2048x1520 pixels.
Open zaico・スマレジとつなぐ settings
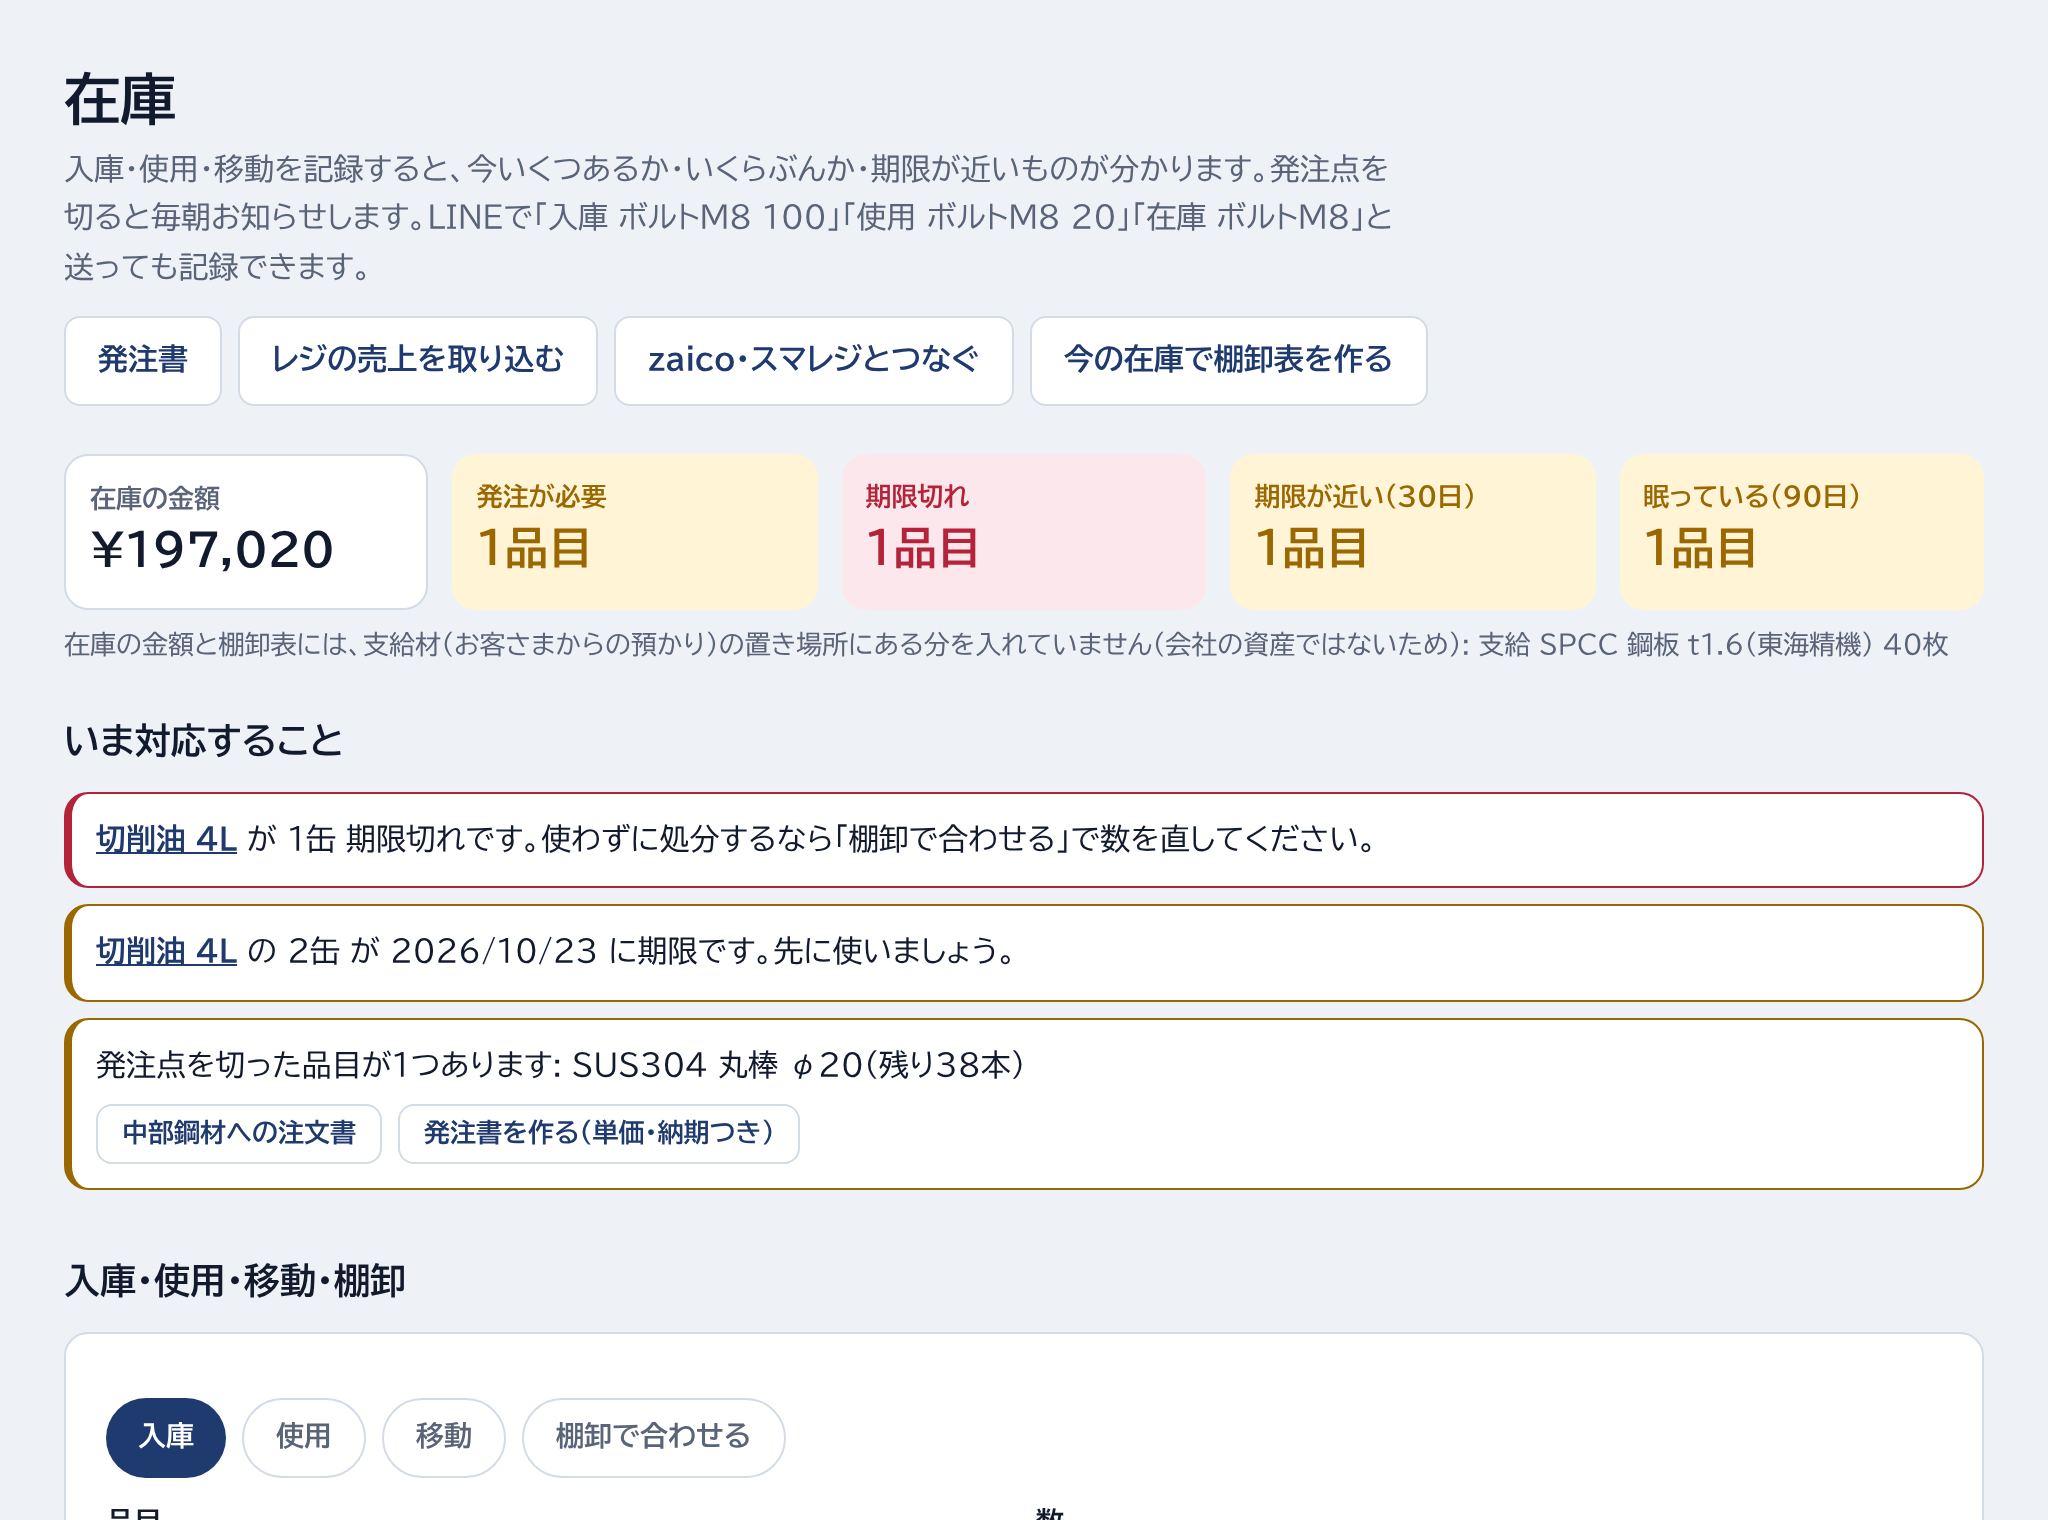(814, 361)
